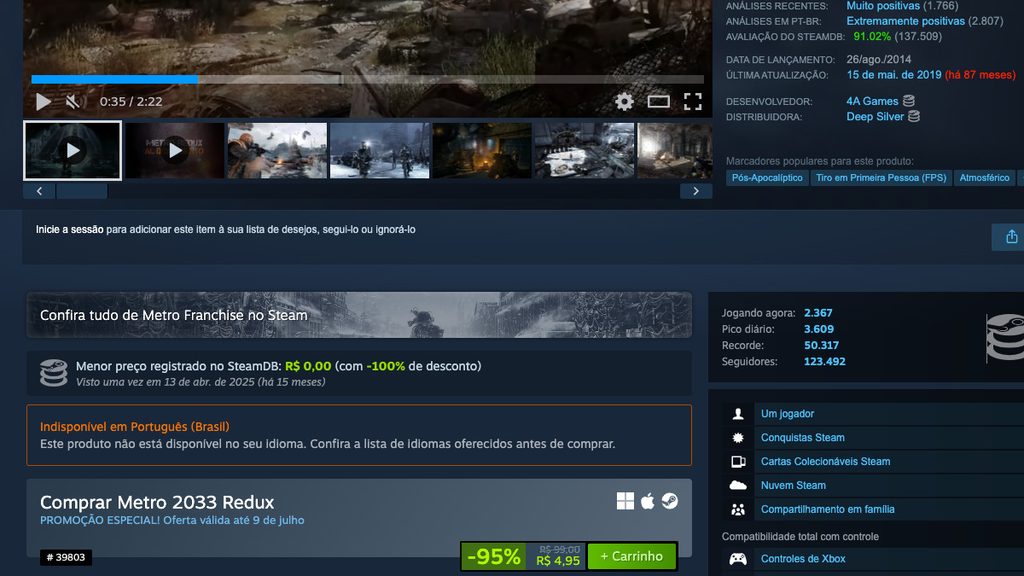This screenshot has height=576, width=1024.
Task: Click SteamOS platform icon
Action: [x=669, y=501]
